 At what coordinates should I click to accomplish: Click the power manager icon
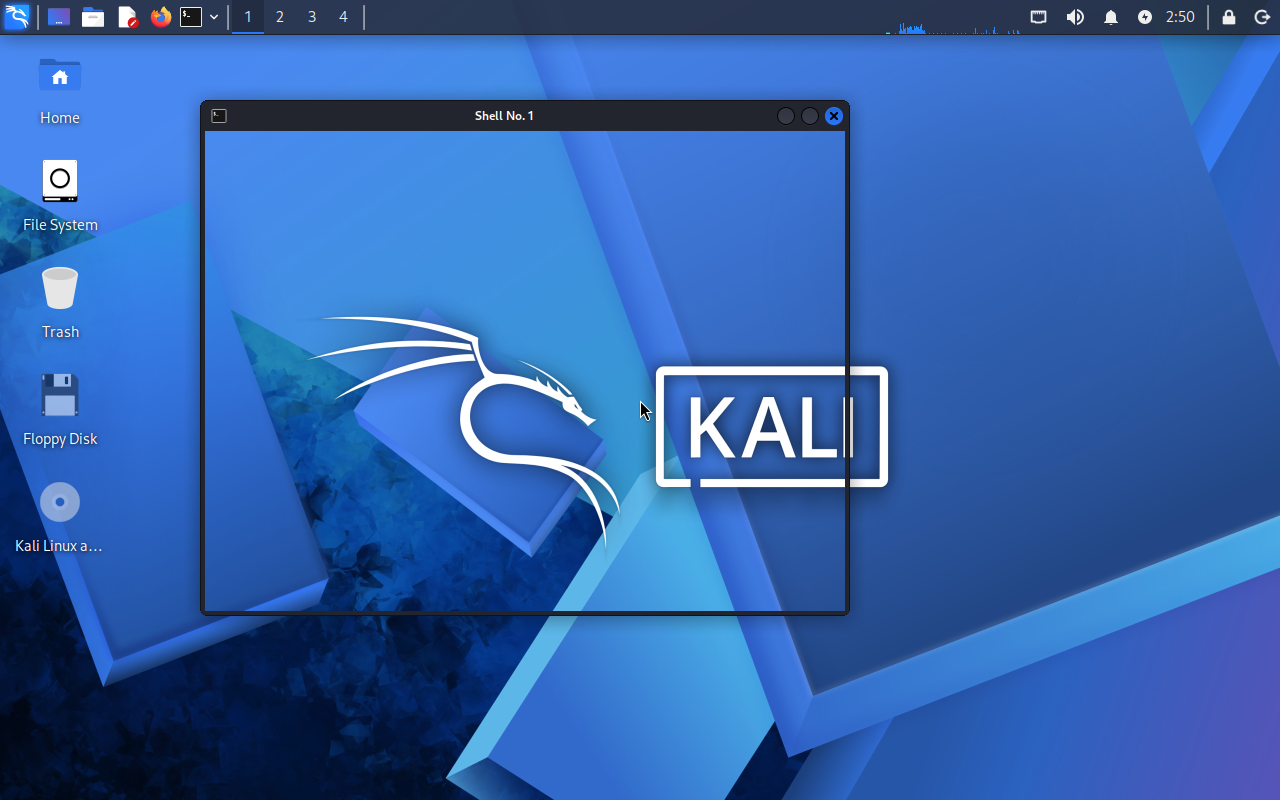pyautogui.click(x=1145, y=17)
